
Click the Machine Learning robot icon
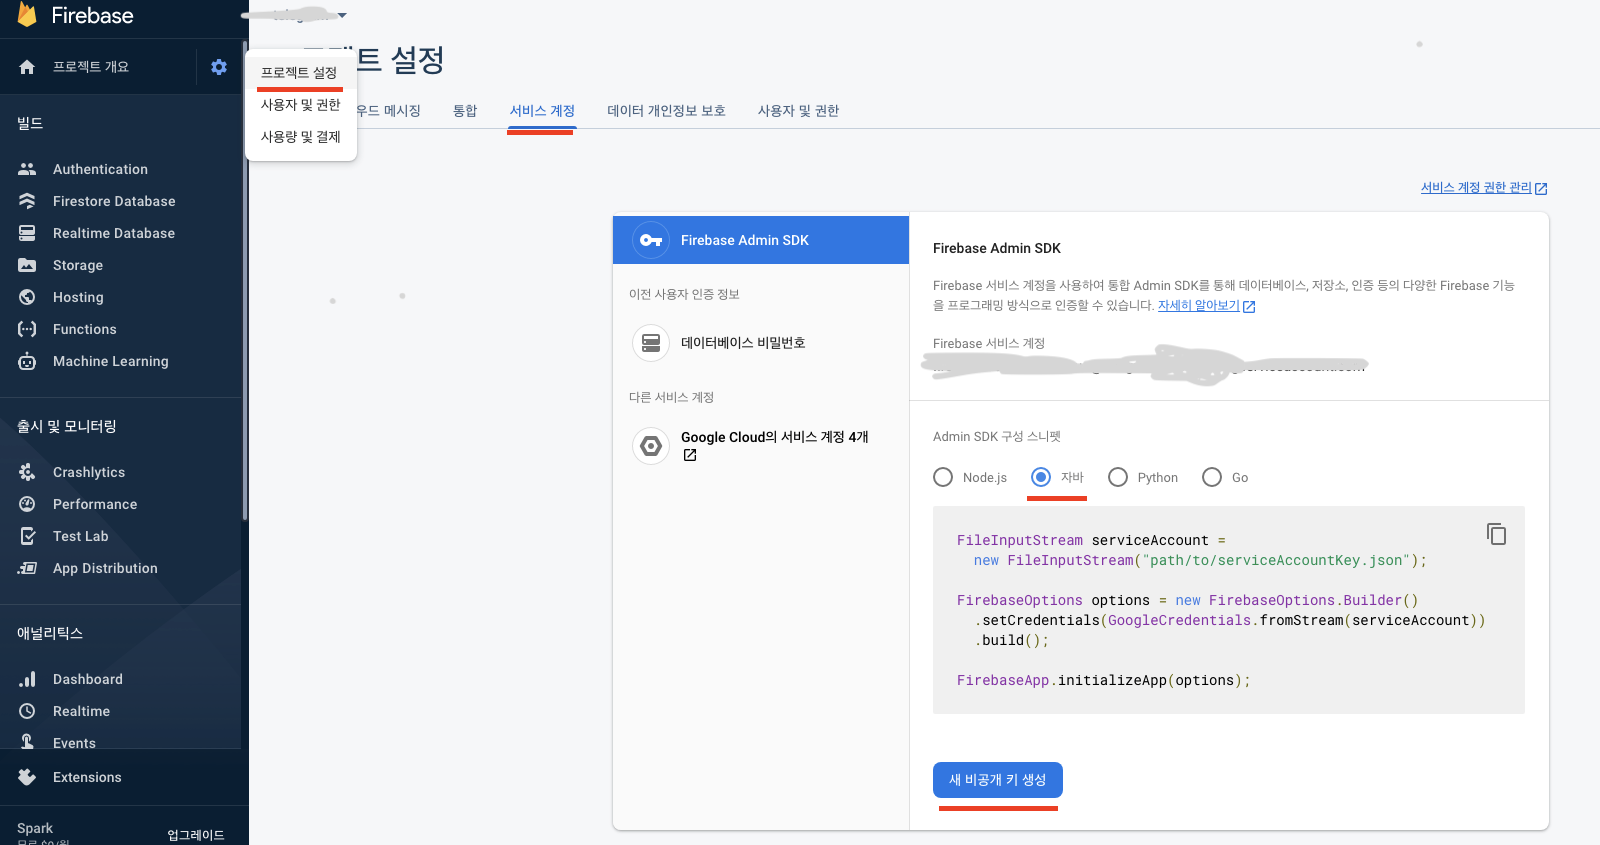click(27, 361)
